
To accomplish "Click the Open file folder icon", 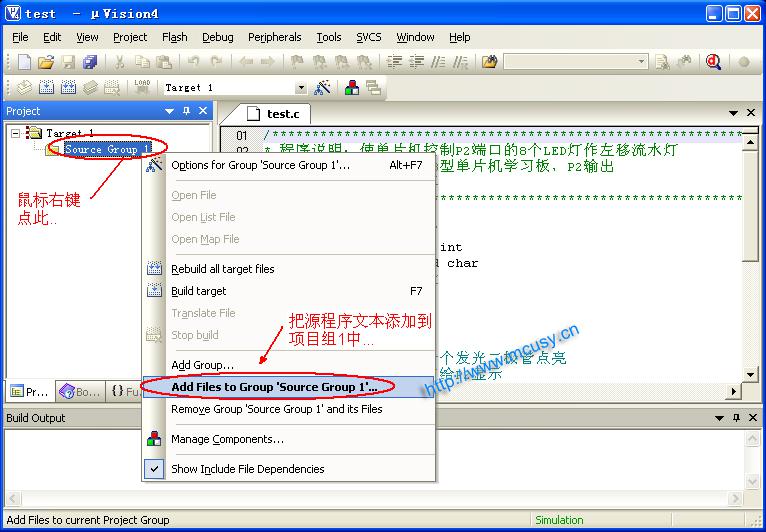I will click(46, 62).
